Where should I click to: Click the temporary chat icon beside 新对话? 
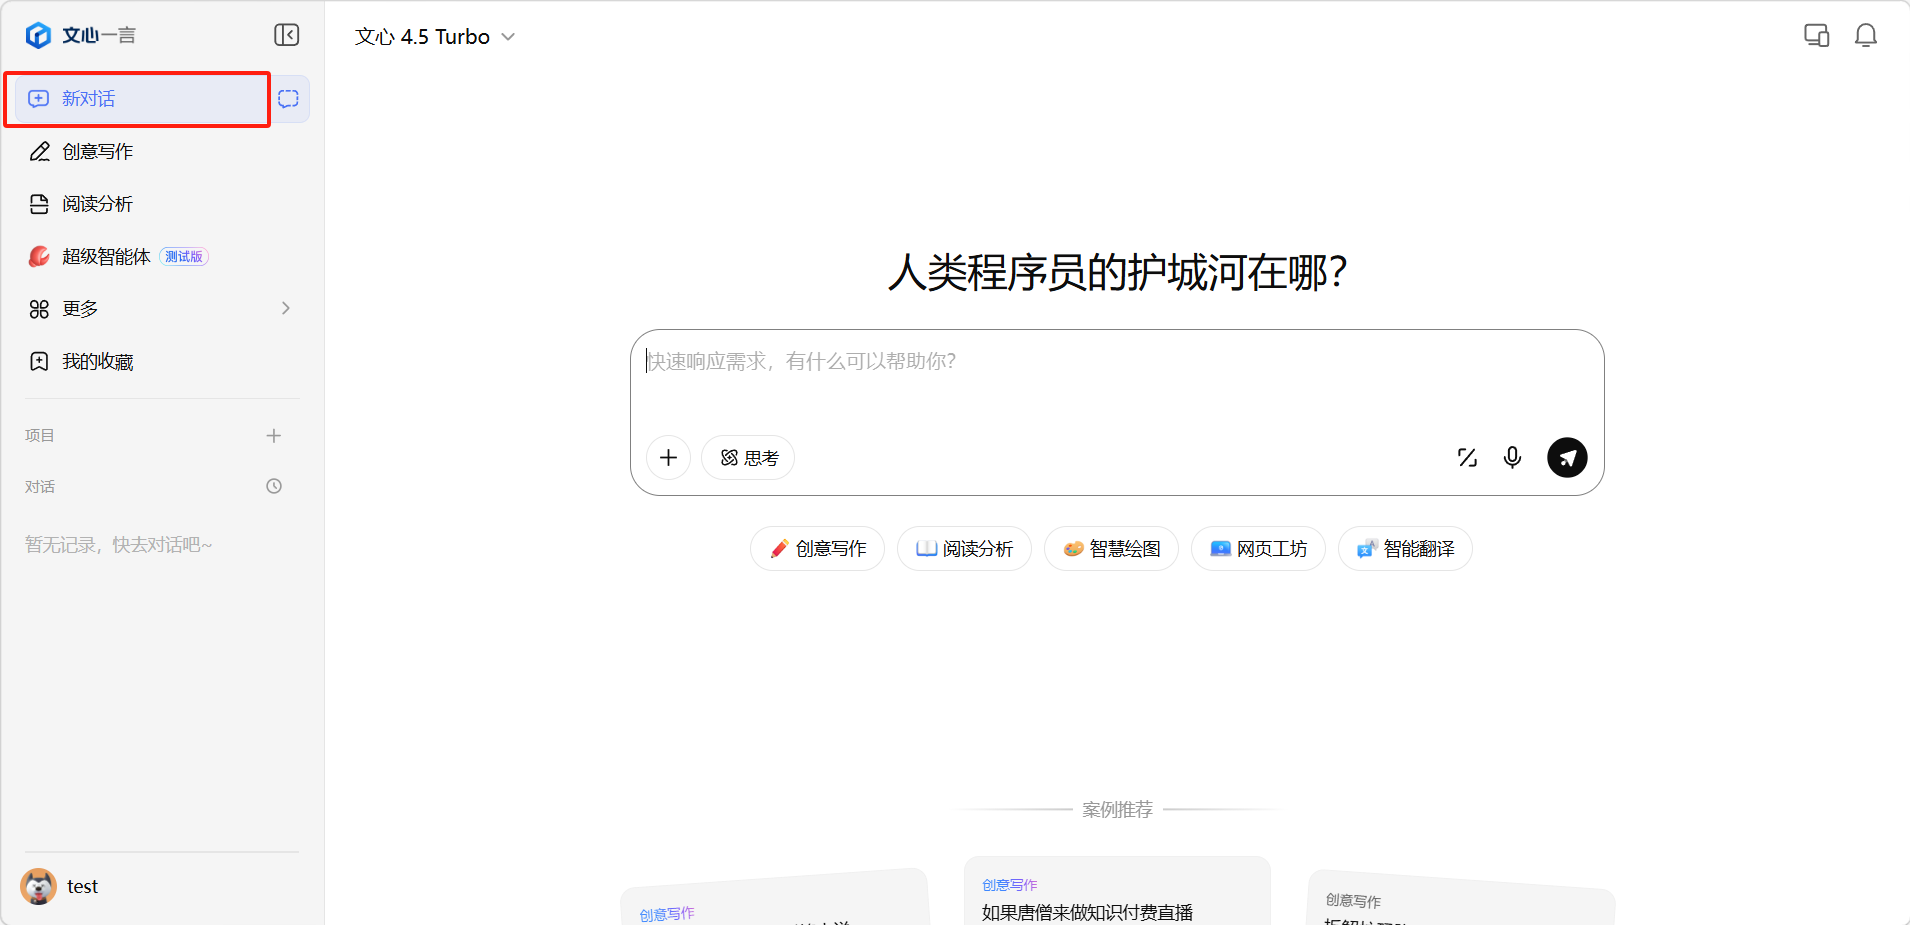pos(289,99)
